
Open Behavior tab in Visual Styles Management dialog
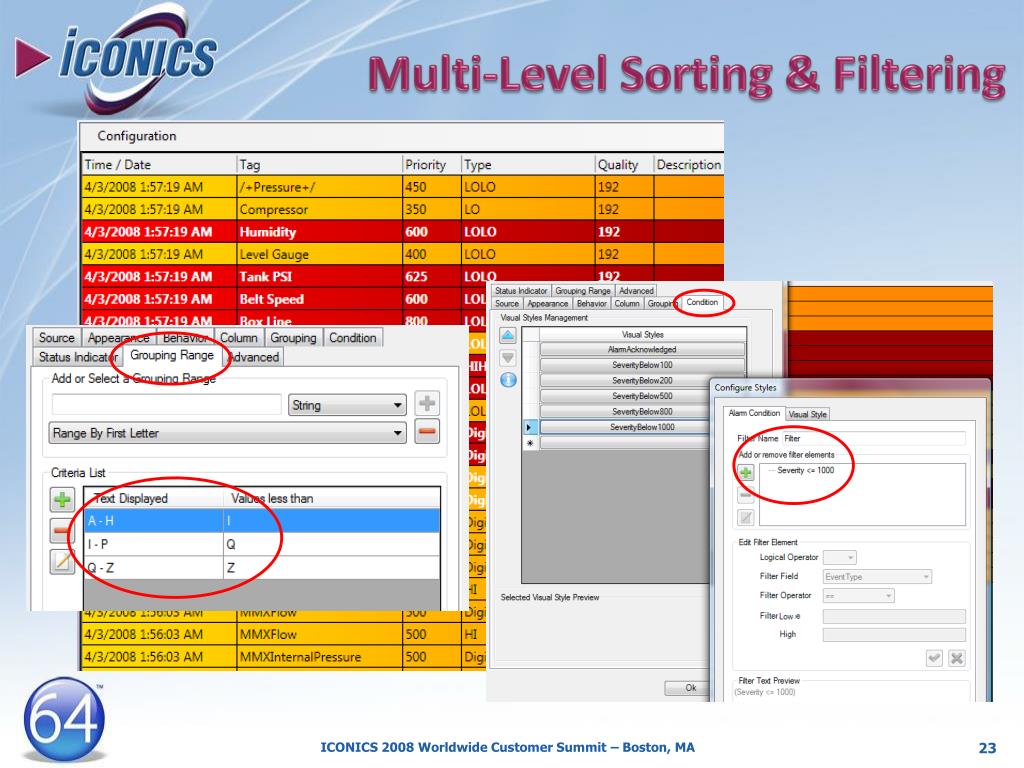pos(592,304)
